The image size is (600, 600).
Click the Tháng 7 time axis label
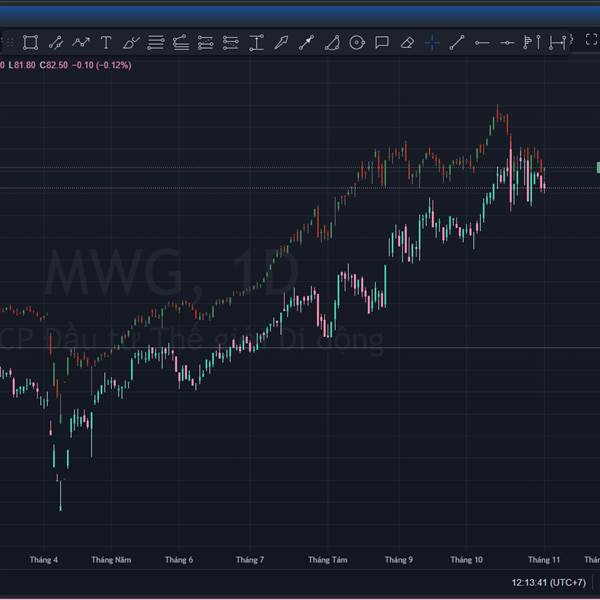(250, 560)
